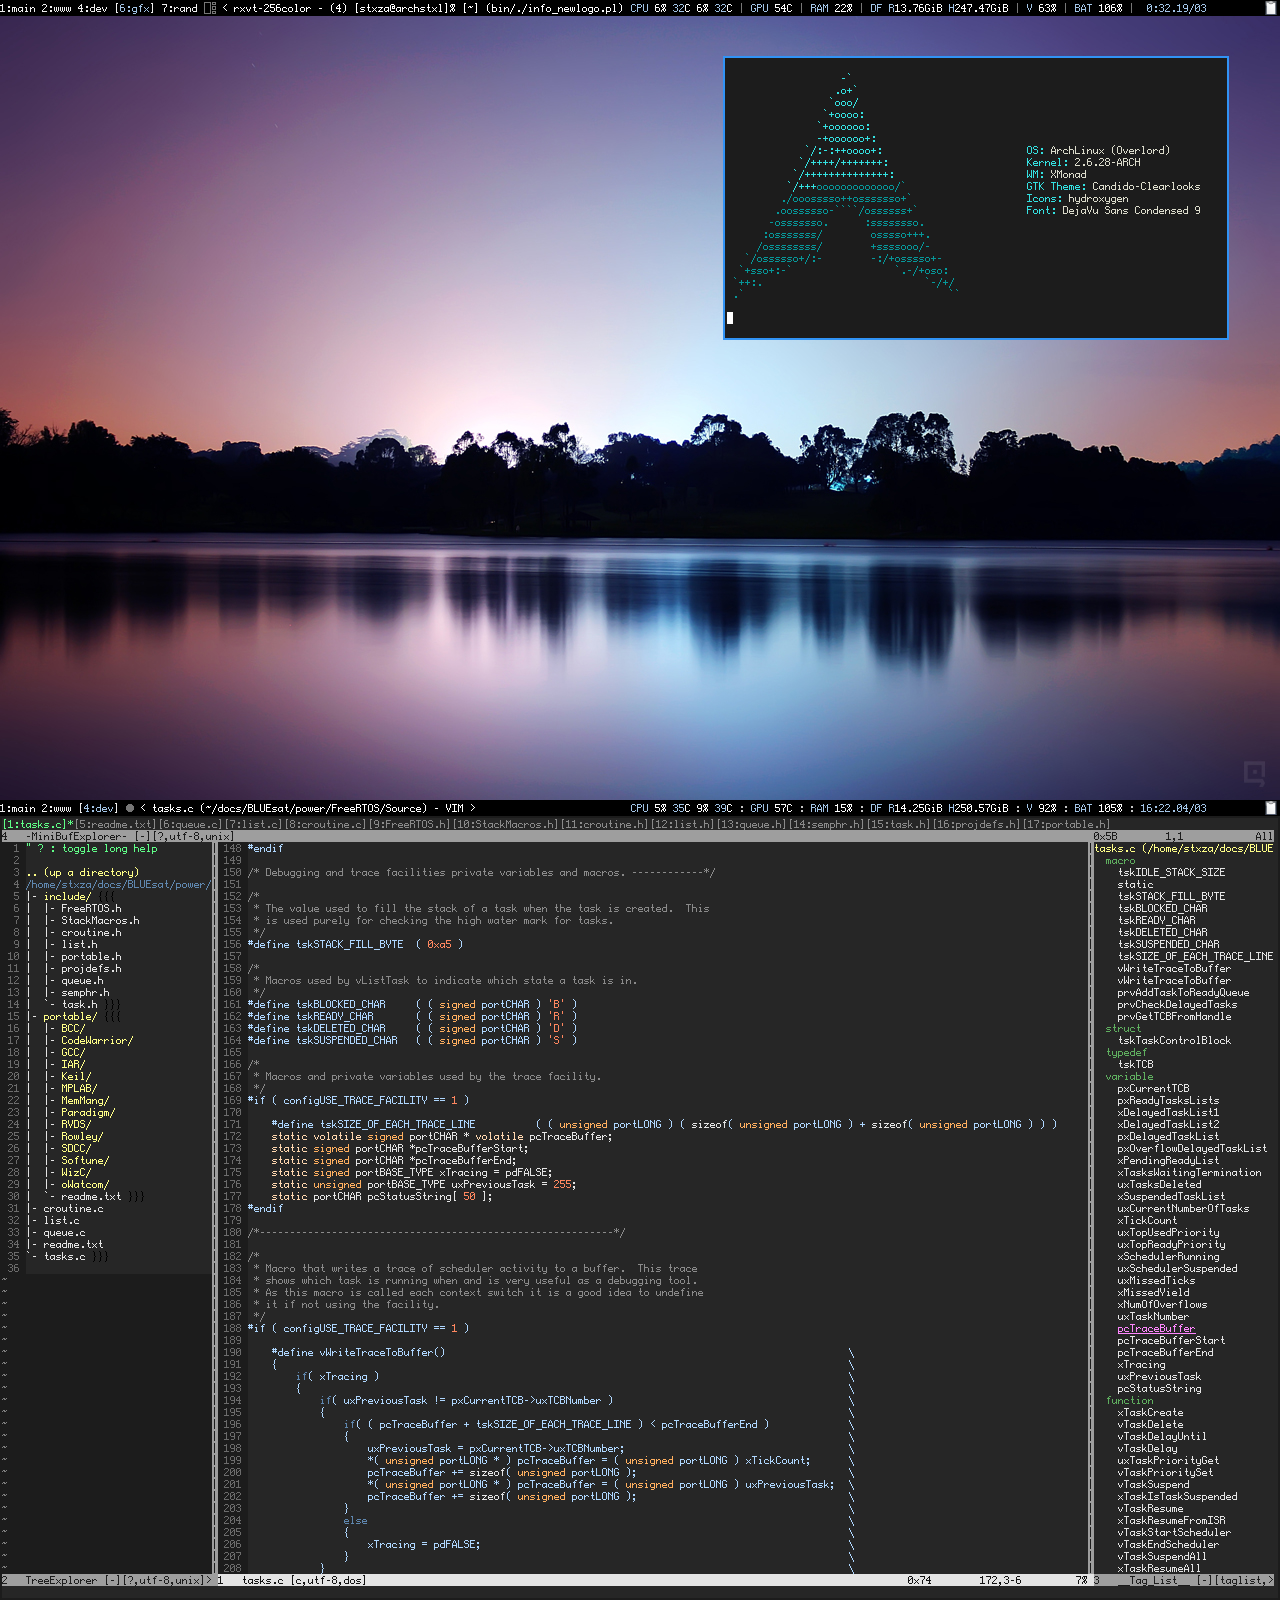Open buffer [6:queue.c] in MiniBufExplorer
Image resolution: width=1280 pixels, height=1600 pixels.
(191, 825)
